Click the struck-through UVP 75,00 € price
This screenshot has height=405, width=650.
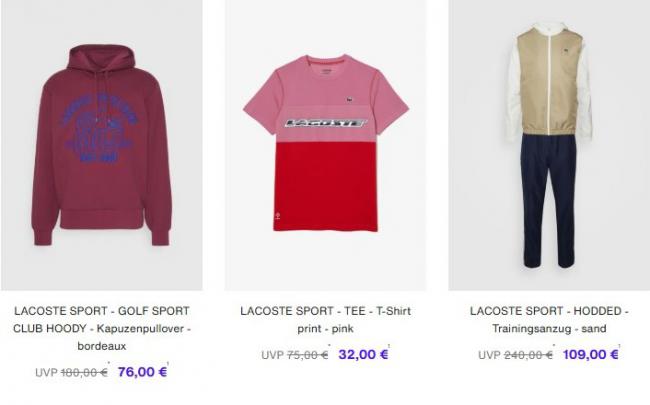coord(295,355)
